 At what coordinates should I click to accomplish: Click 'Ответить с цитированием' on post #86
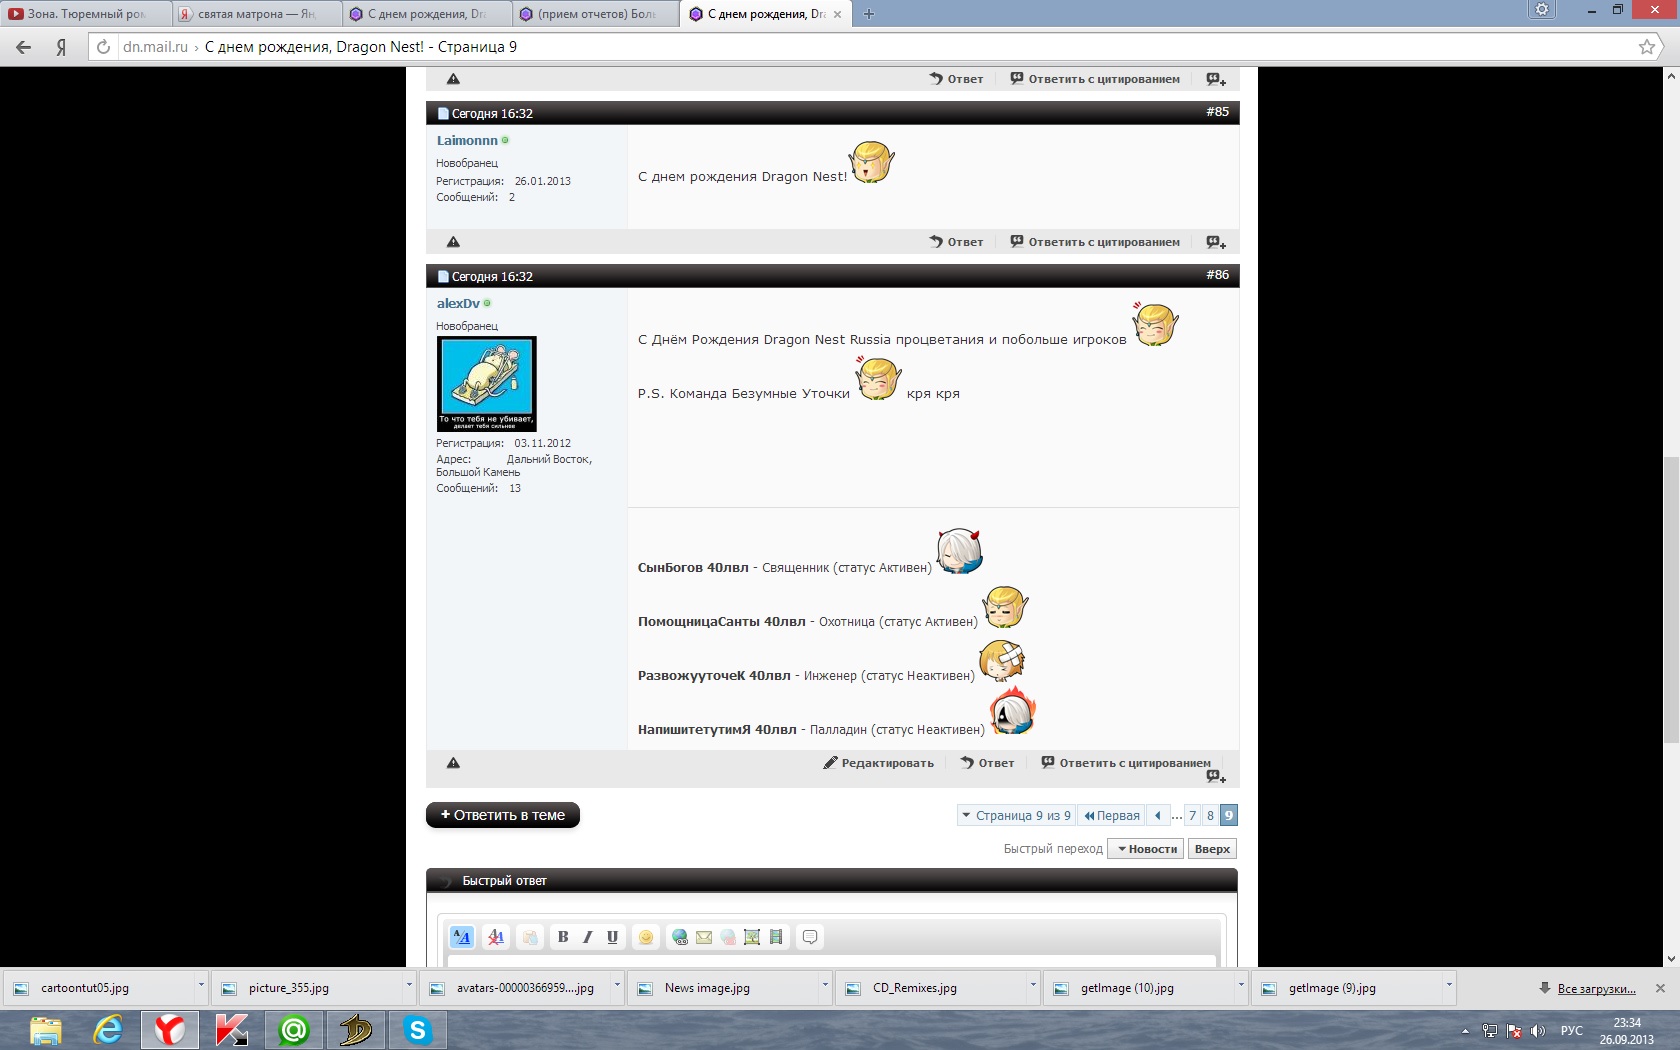pos(1126,763)
